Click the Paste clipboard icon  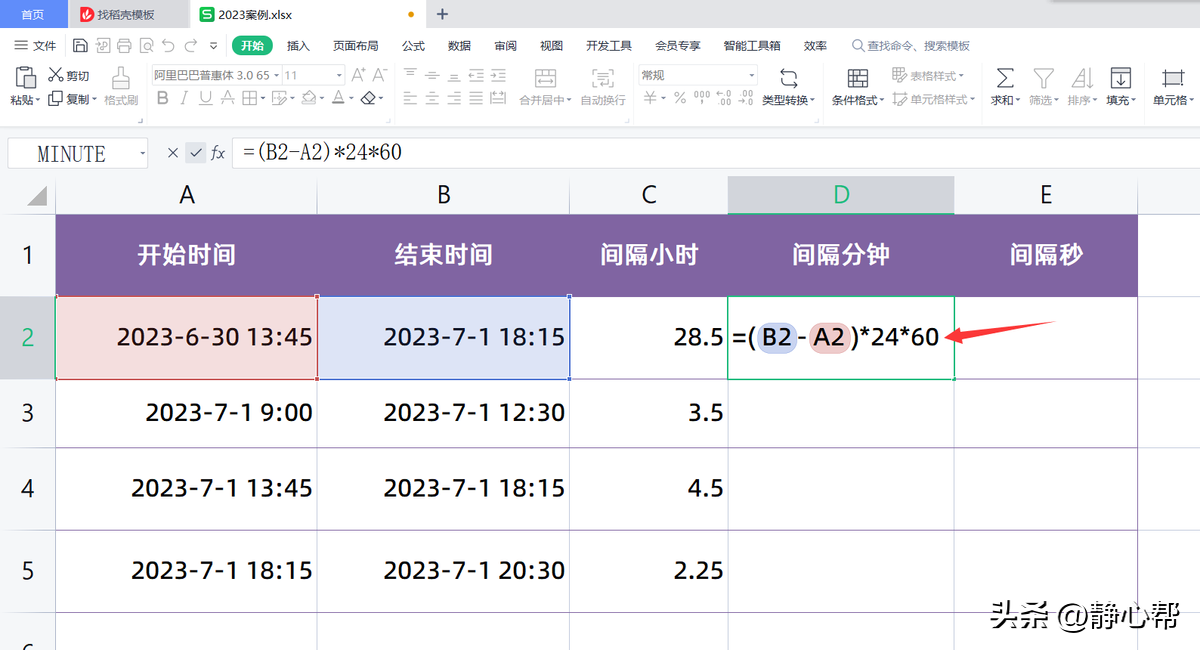pyautogui.click(x=25, y=77)
